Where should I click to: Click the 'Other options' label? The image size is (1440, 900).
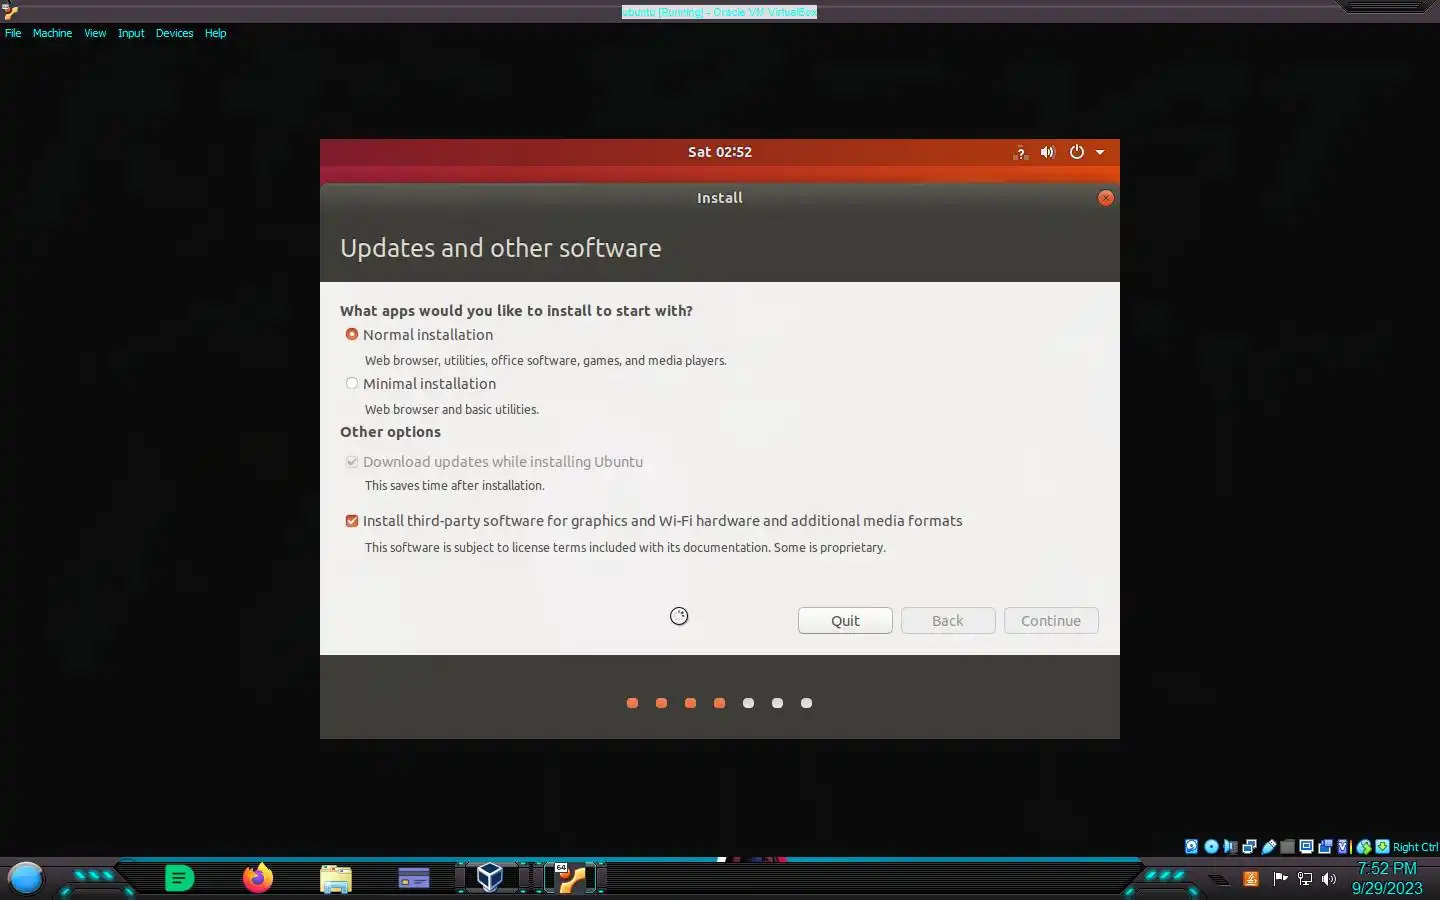[390, 432]
